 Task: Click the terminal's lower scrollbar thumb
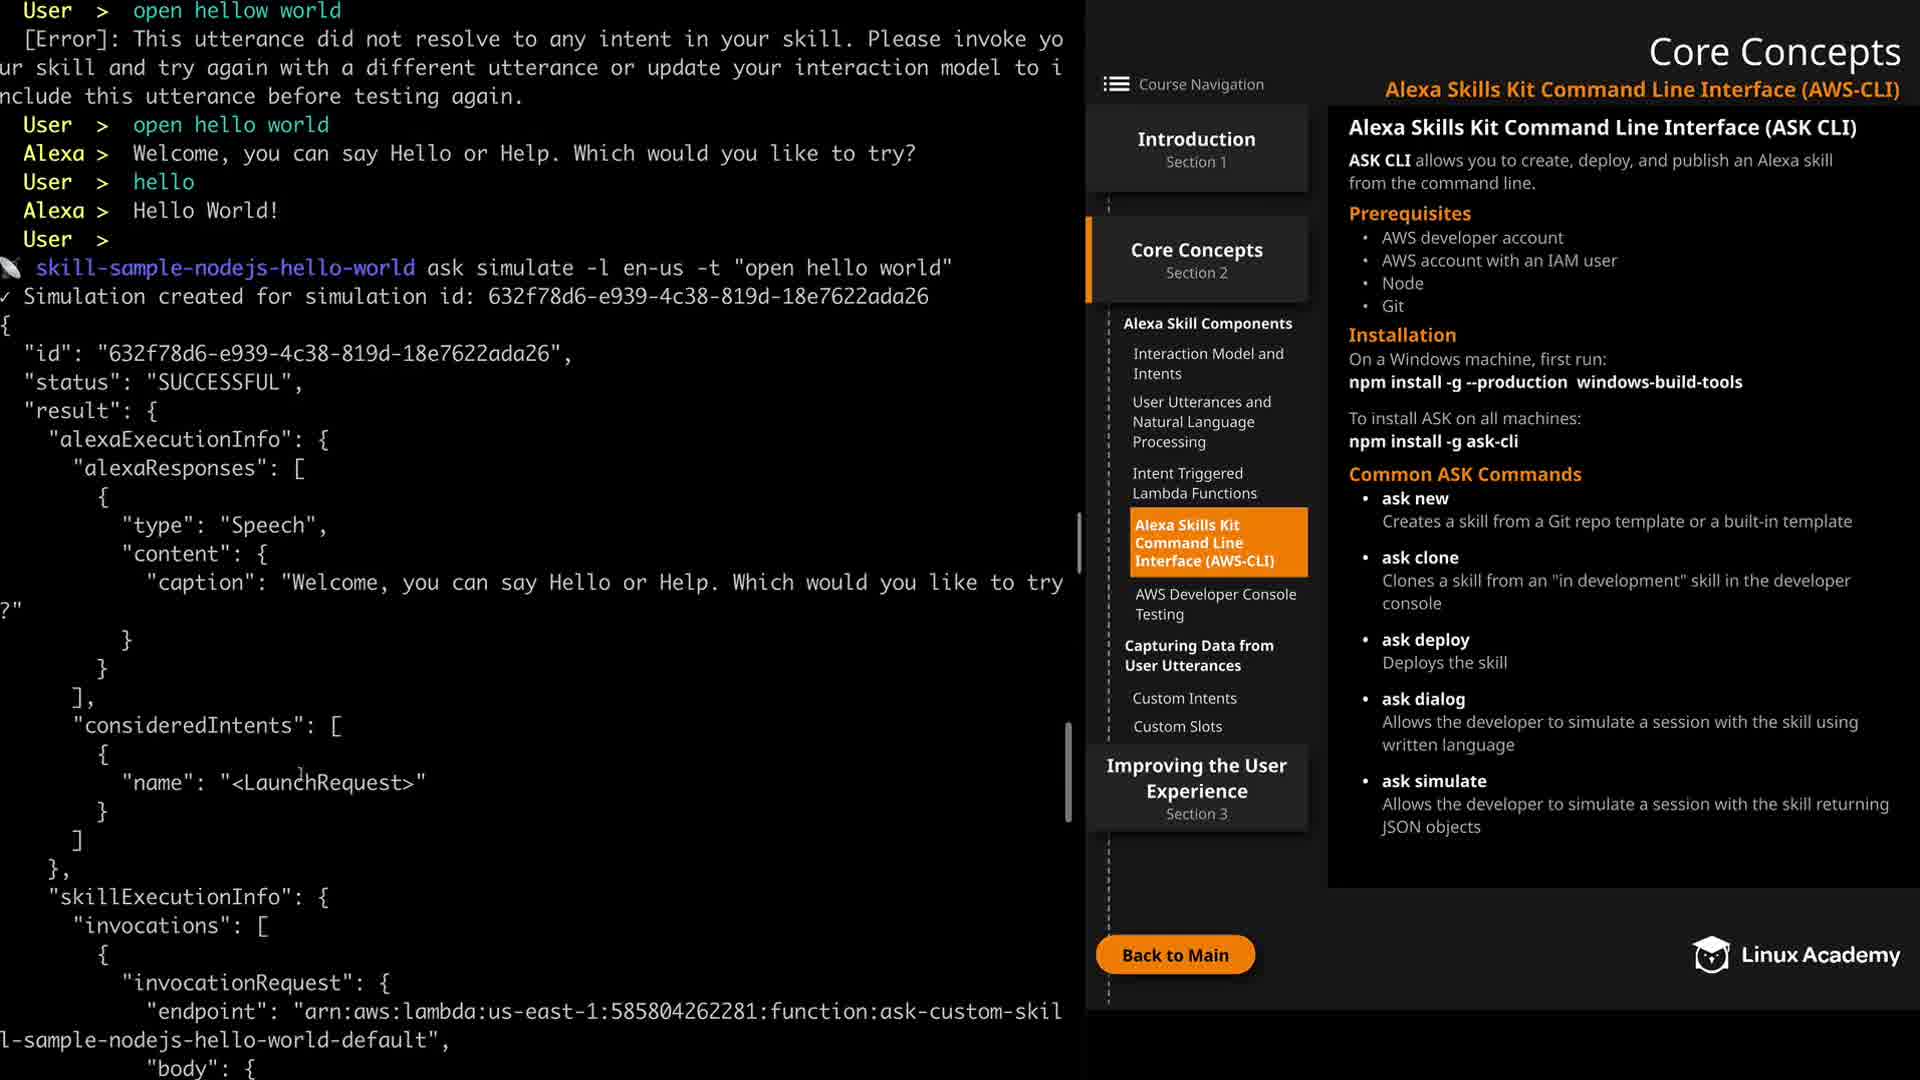(x=1068, y=772)
